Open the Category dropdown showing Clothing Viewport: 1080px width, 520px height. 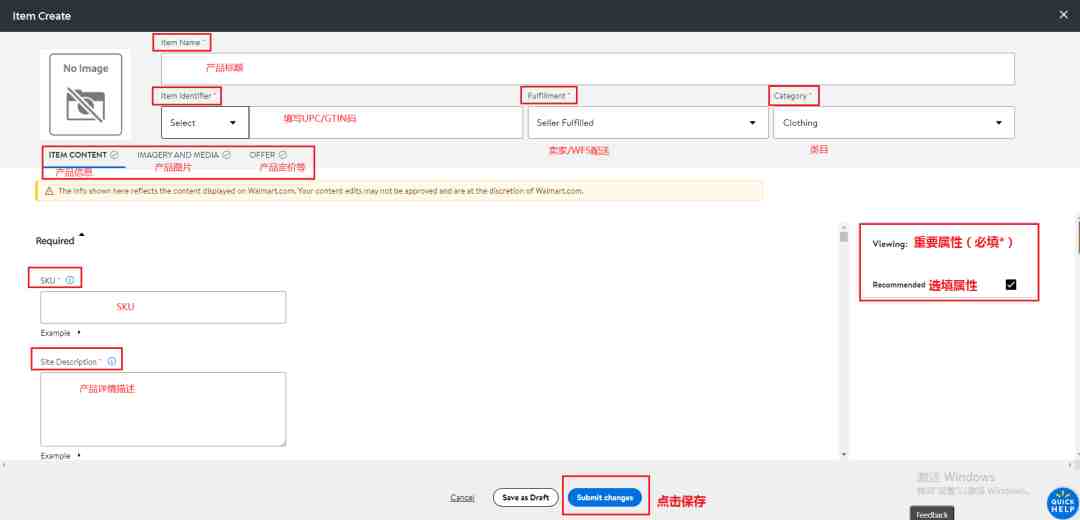click(x=893, y=123)
